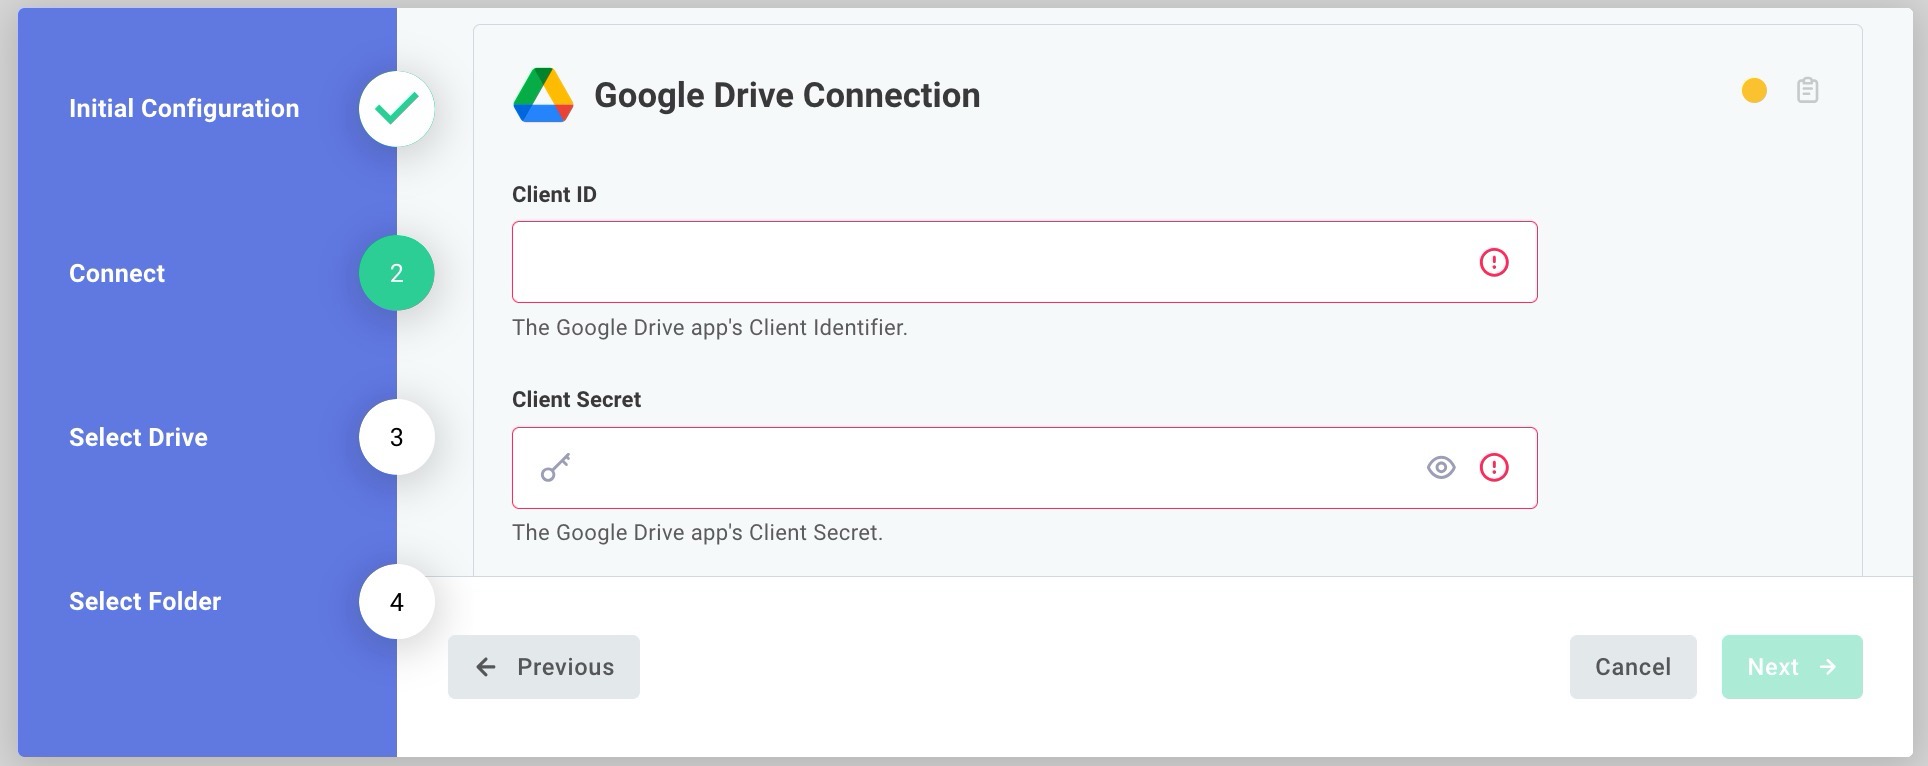Click the Google Drive Connection heading
Image resolution: width=1928 pixels, height=766 pixels.
[787, 95]
